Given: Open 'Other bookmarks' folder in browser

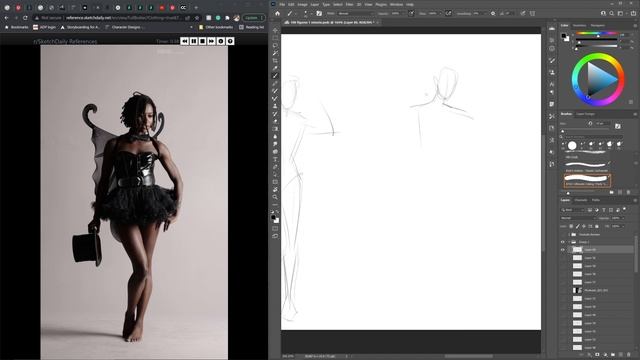Looking at the screenshot, I should (x=216, y=27).
